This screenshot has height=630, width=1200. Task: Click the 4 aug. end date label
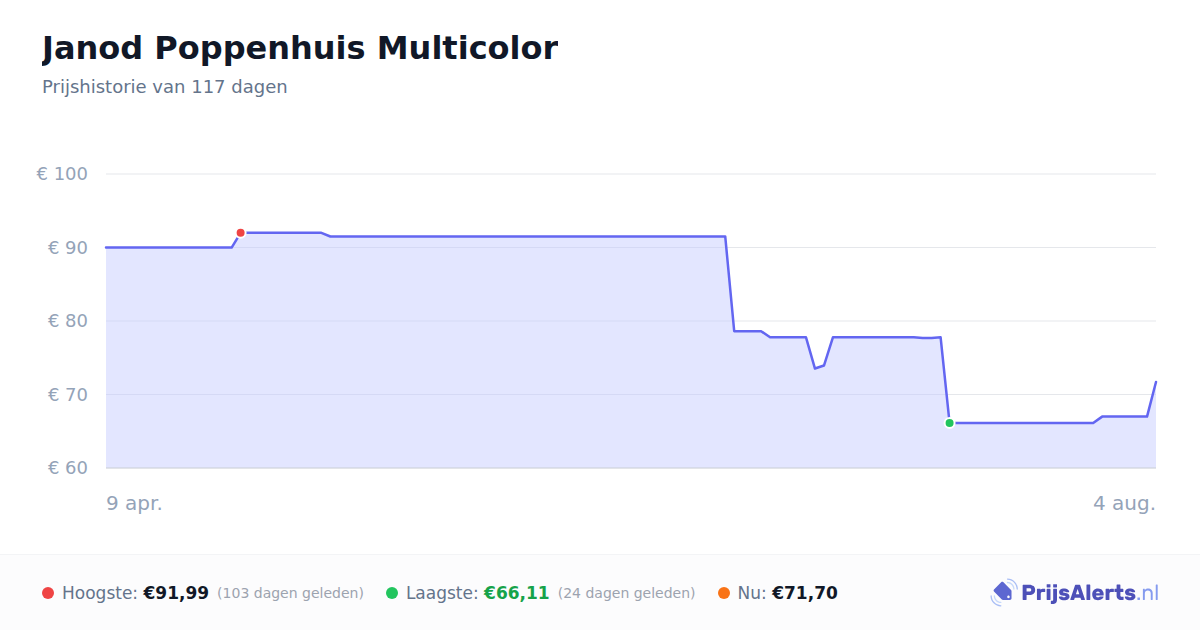tap(1124, 503)
